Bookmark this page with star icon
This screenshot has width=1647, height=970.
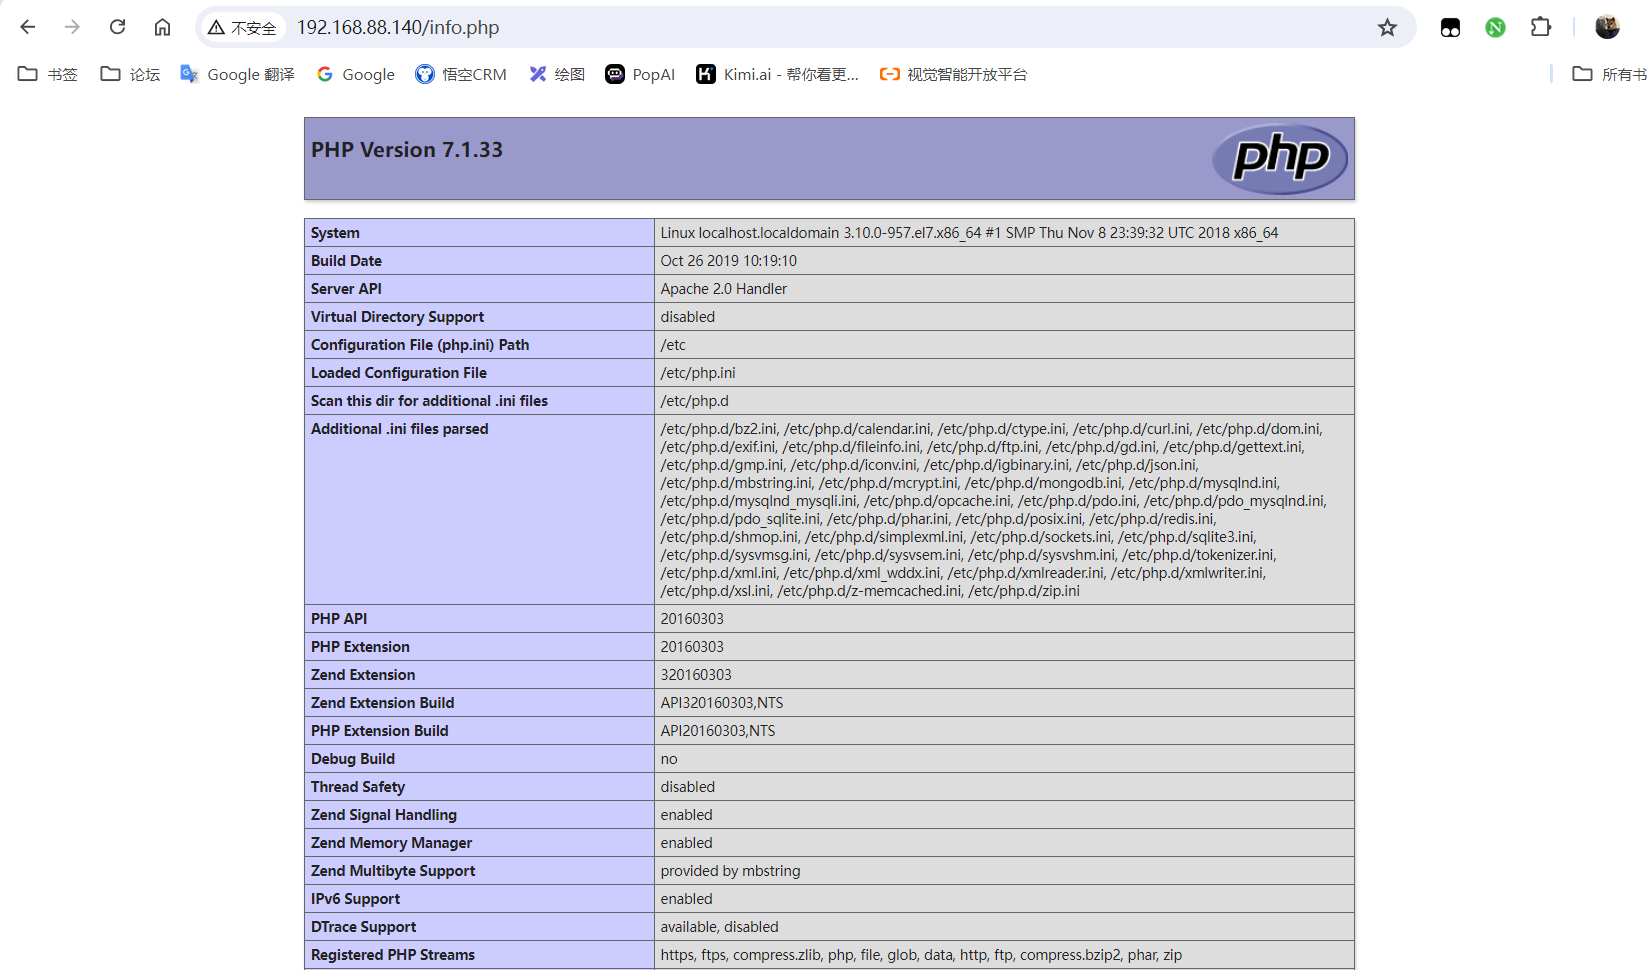(x=1387, y=28)
